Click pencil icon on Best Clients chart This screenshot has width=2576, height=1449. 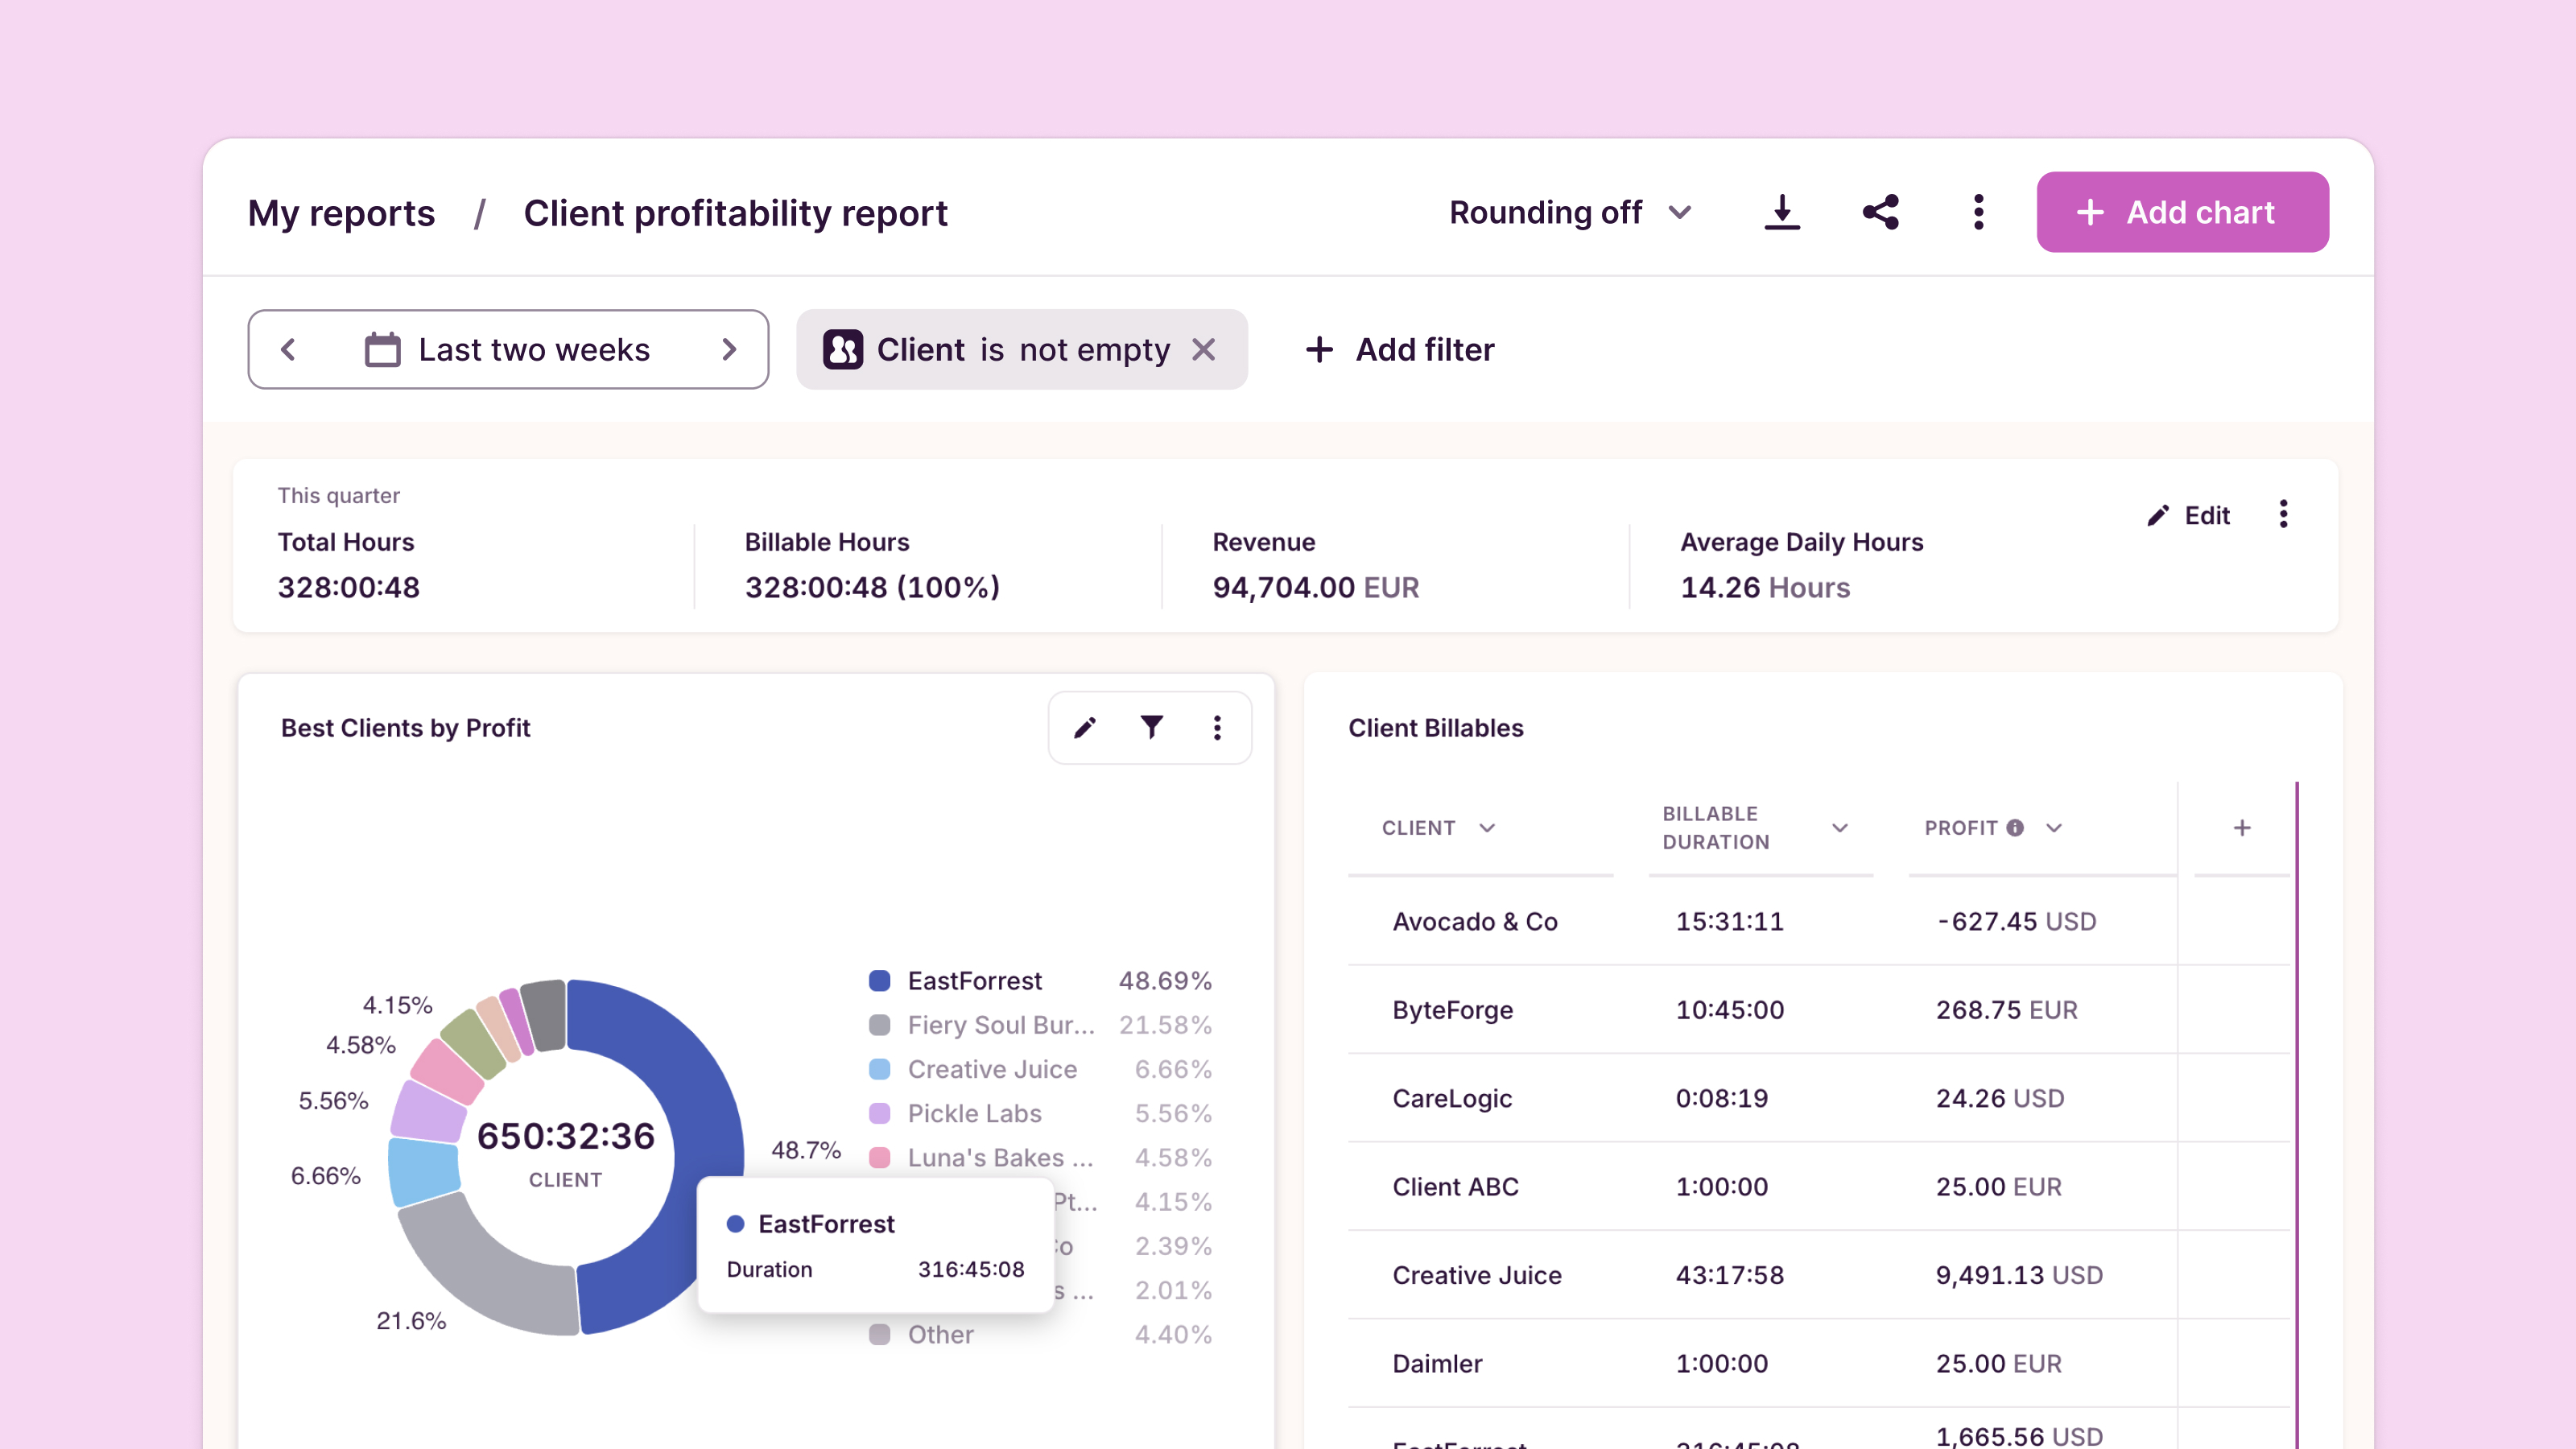click(x=1085, y=728)
